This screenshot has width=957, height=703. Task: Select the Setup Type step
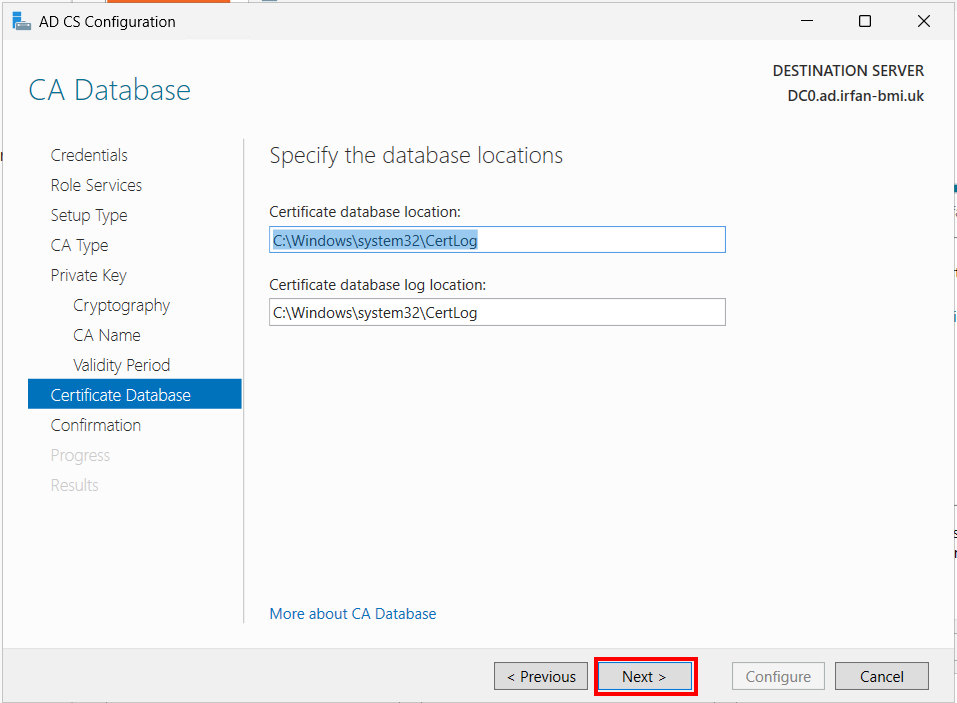tap(89, 215)
